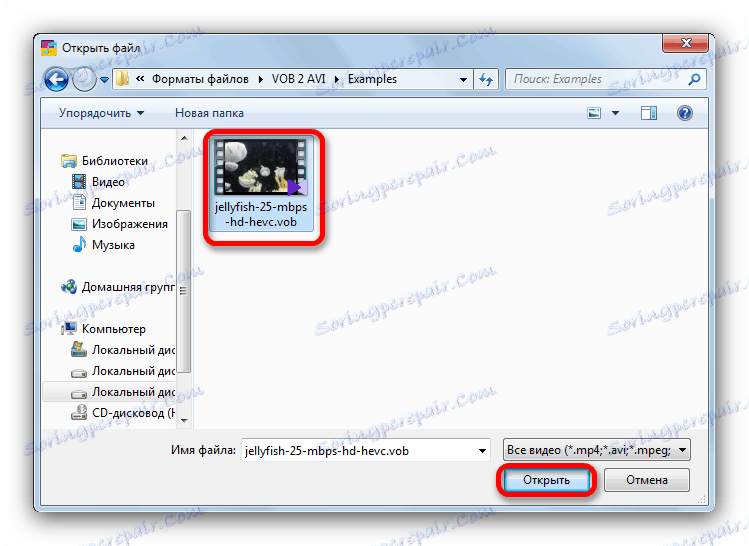
Task: Click the Домашняя группа globe icon
Action: tap(69, 287)
